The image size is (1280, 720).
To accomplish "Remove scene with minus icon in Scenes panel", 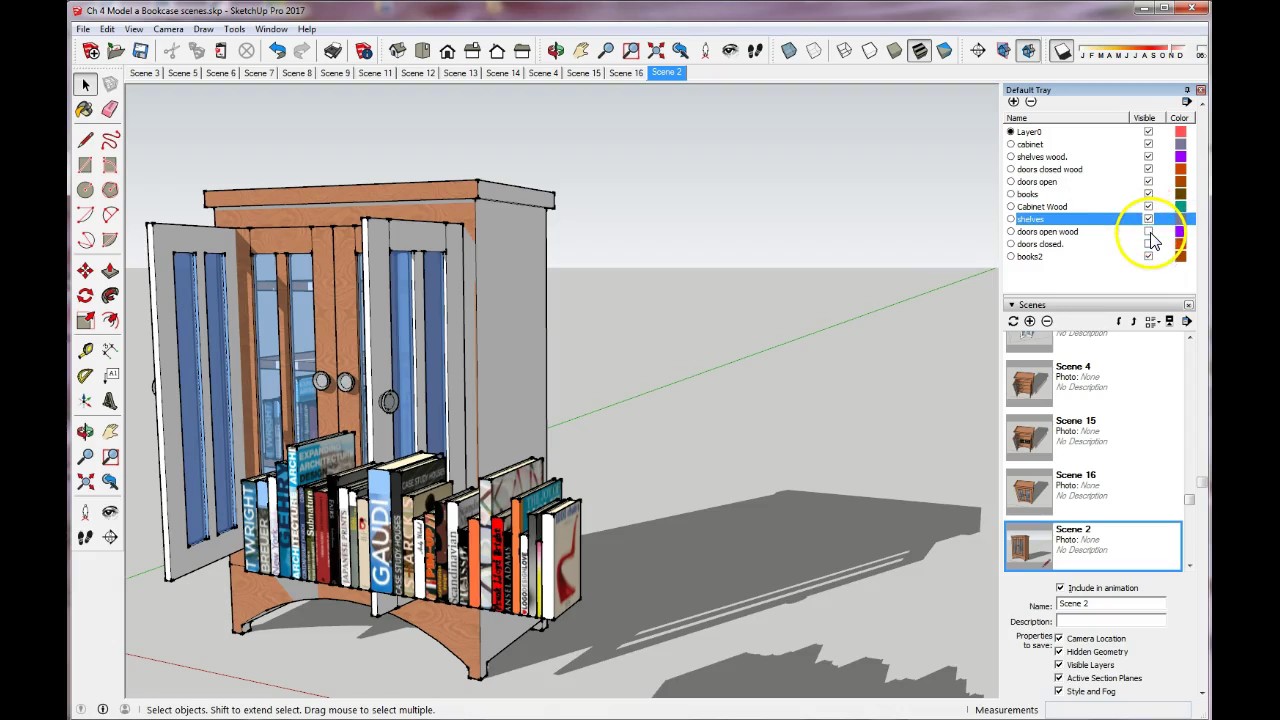I will tap(1047, 321).
